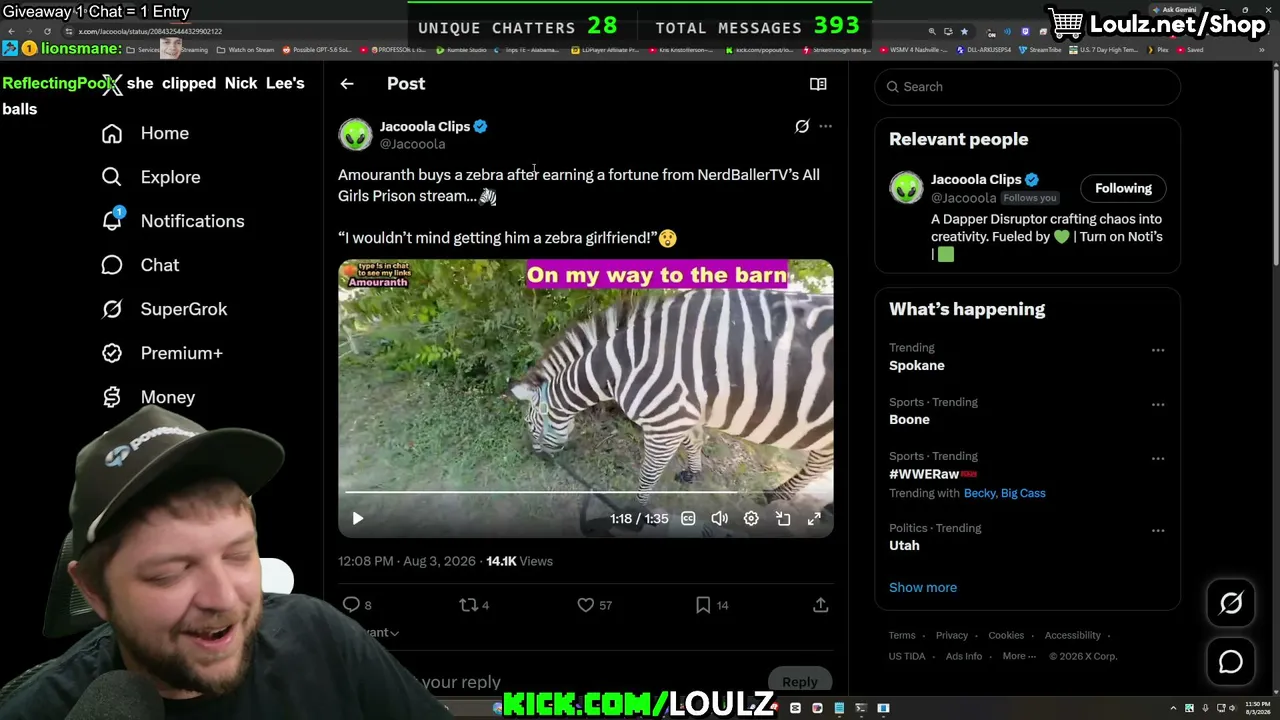Open the floating Grok button
This screenshot has width=1280, height=720.
click(1231, 603)
